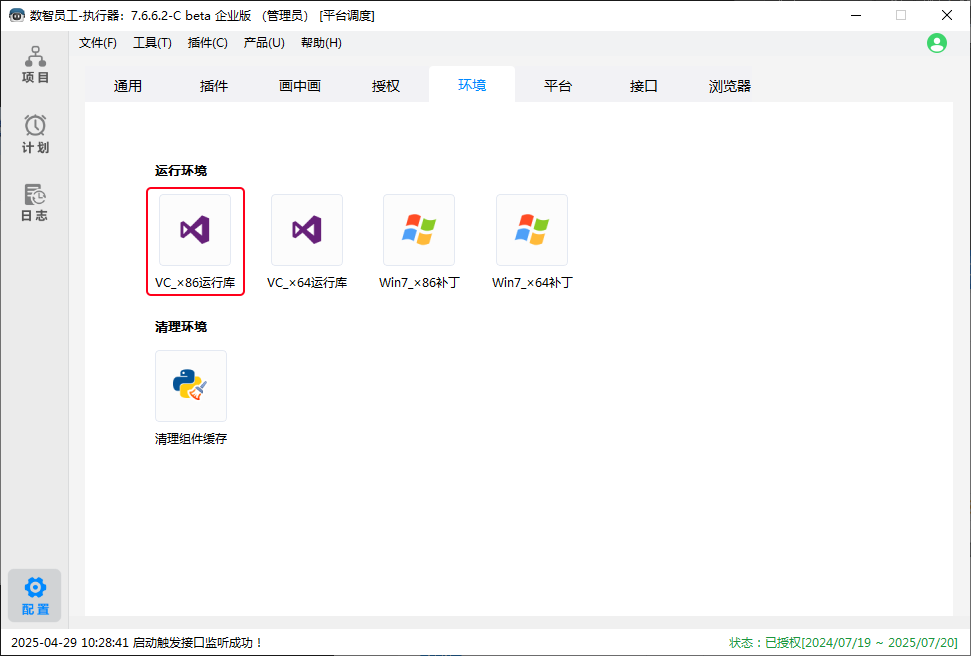Switch to the 授权 tab

tap(386, 85)
